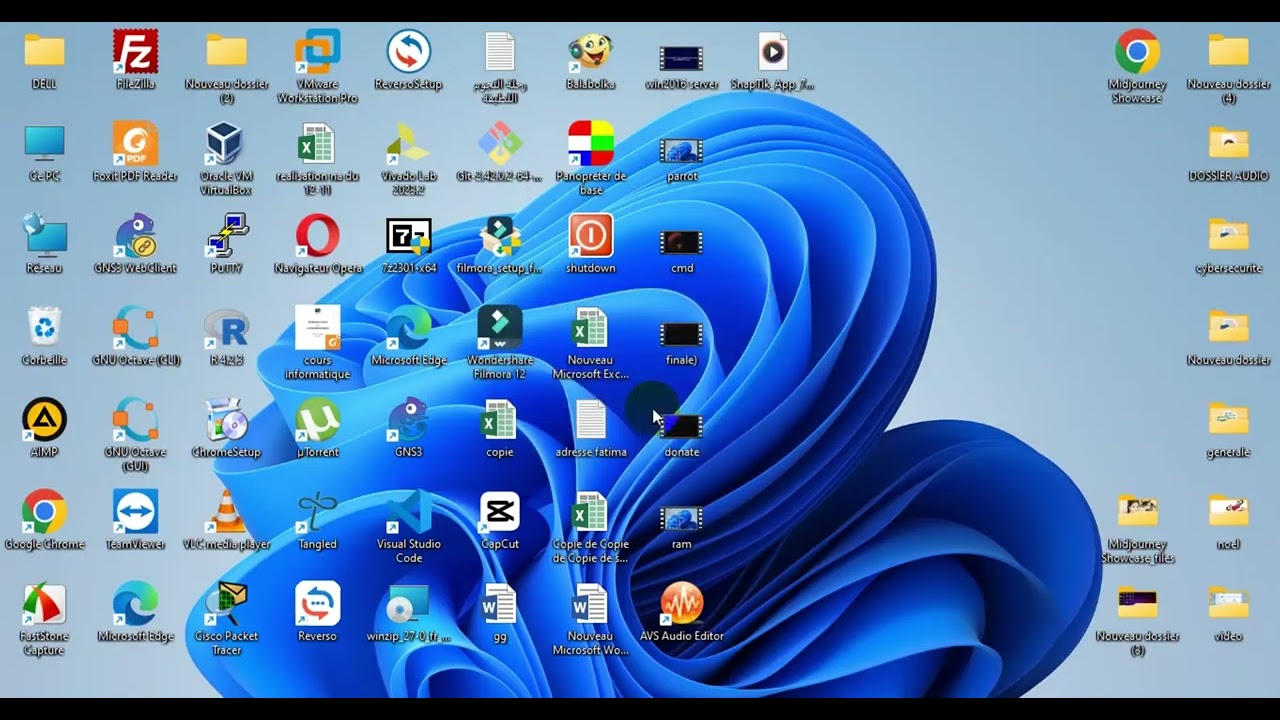Select the GNS3 shortcut icon

point(408,420)
